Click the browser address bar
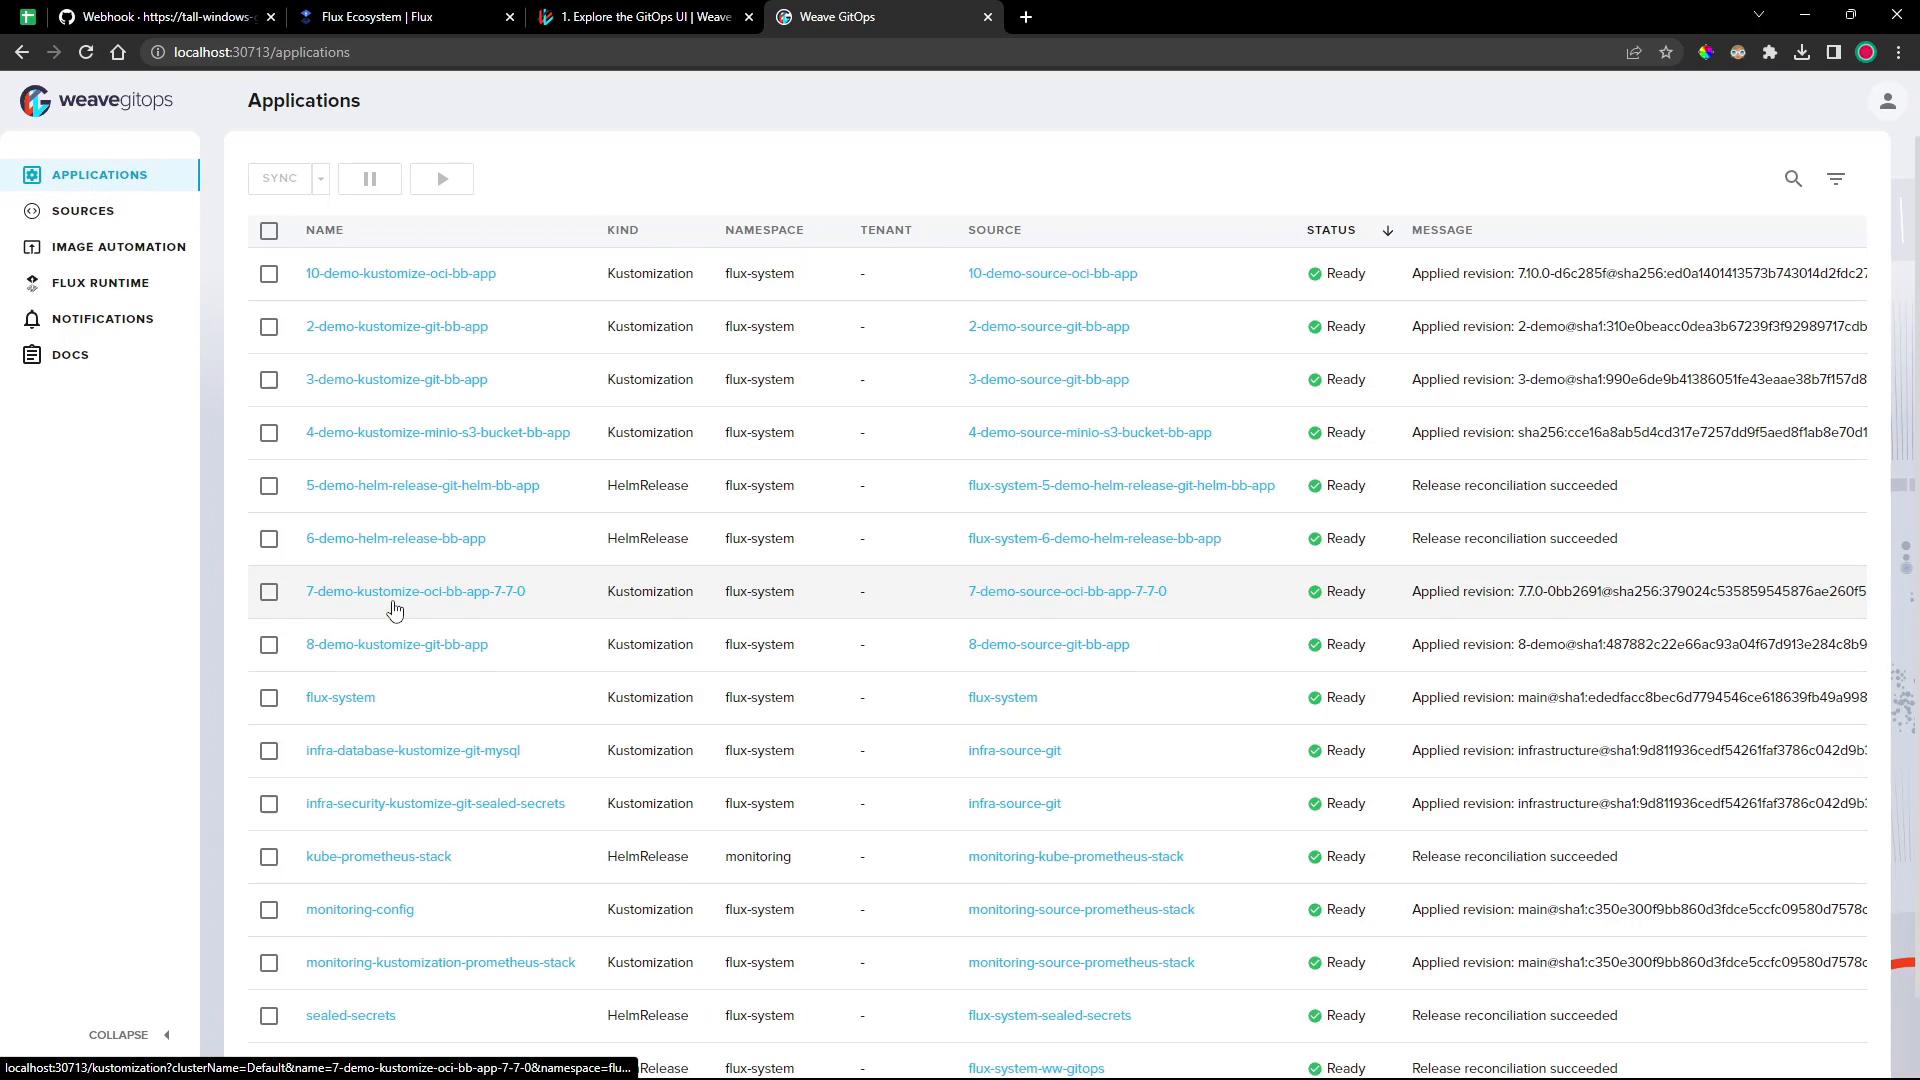This screenshot has width=1920, height=1080. pyautogui.click(x=880, y=52)
